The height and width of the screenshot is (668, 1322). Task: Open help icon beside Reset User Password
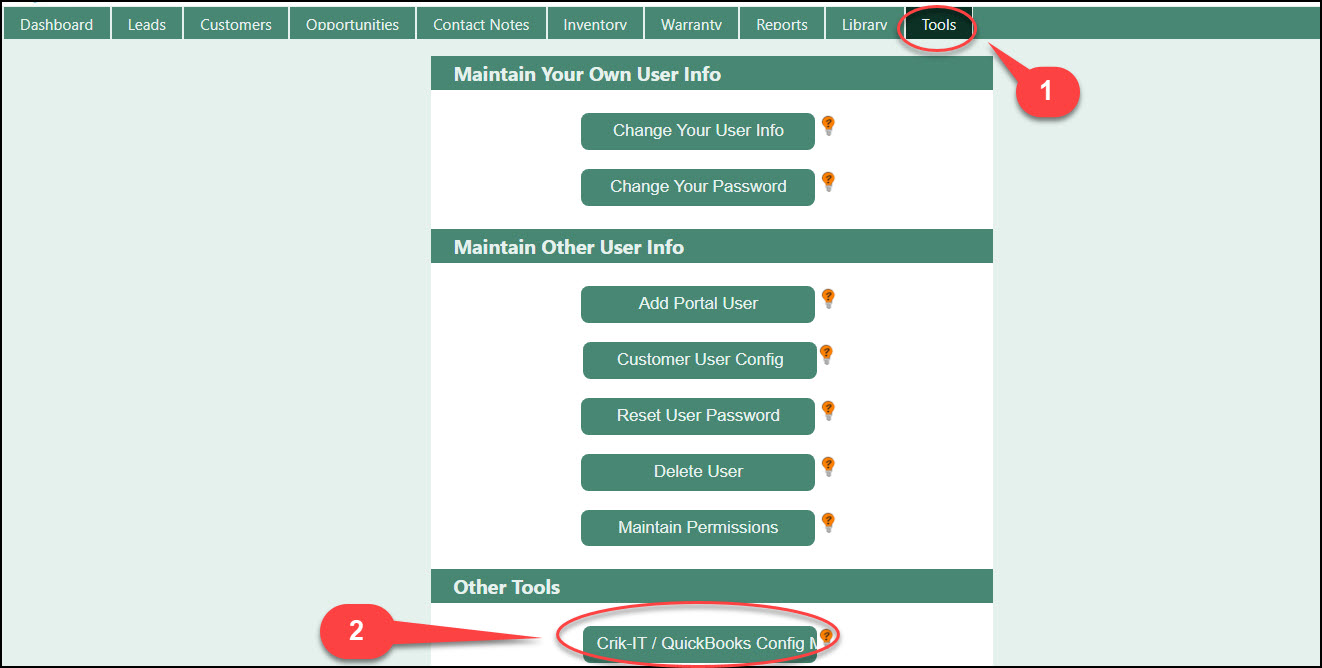click(x=828, y=411)
